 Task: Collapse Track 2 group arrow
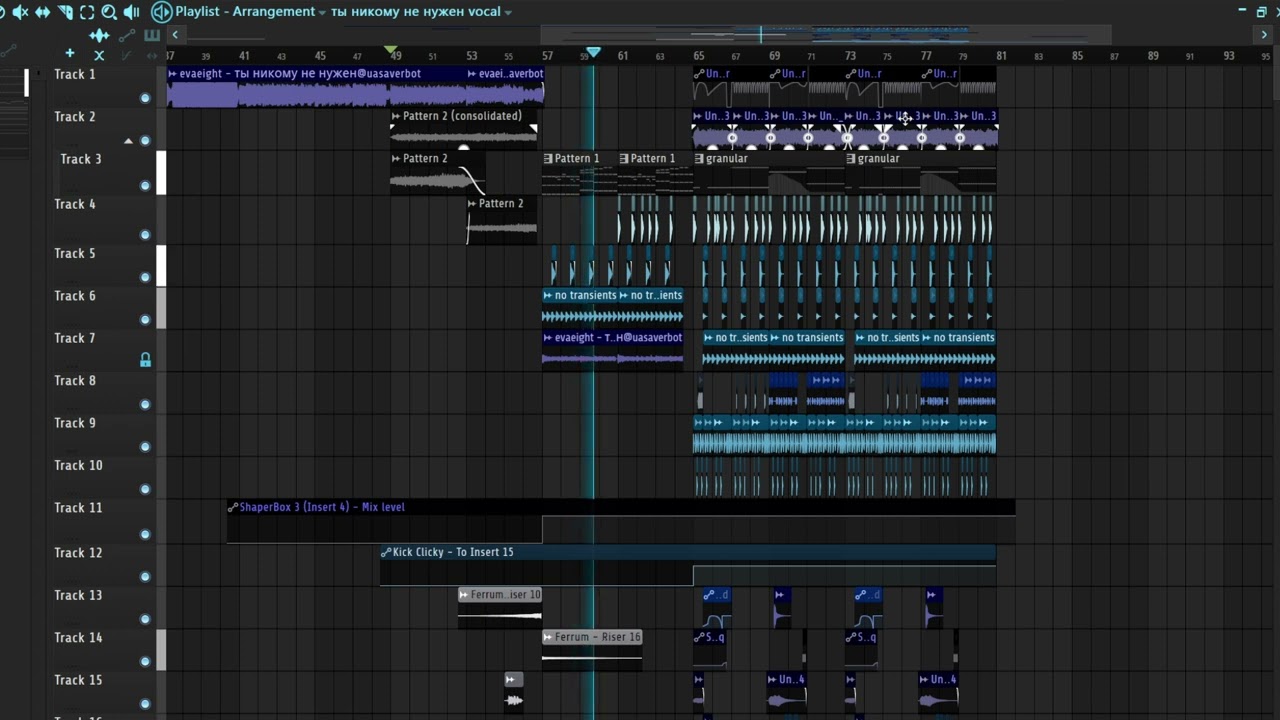click(128, 141)
